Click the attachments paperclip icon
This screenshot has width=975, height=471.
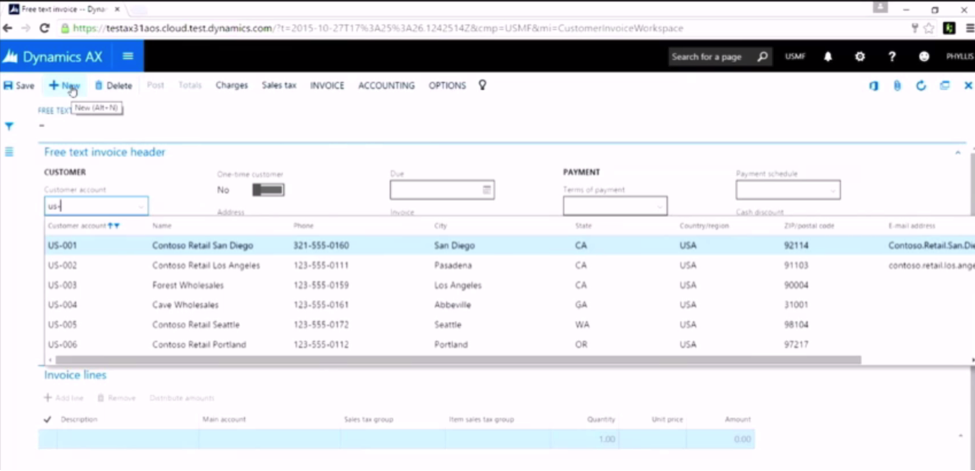tap(897, 86)
